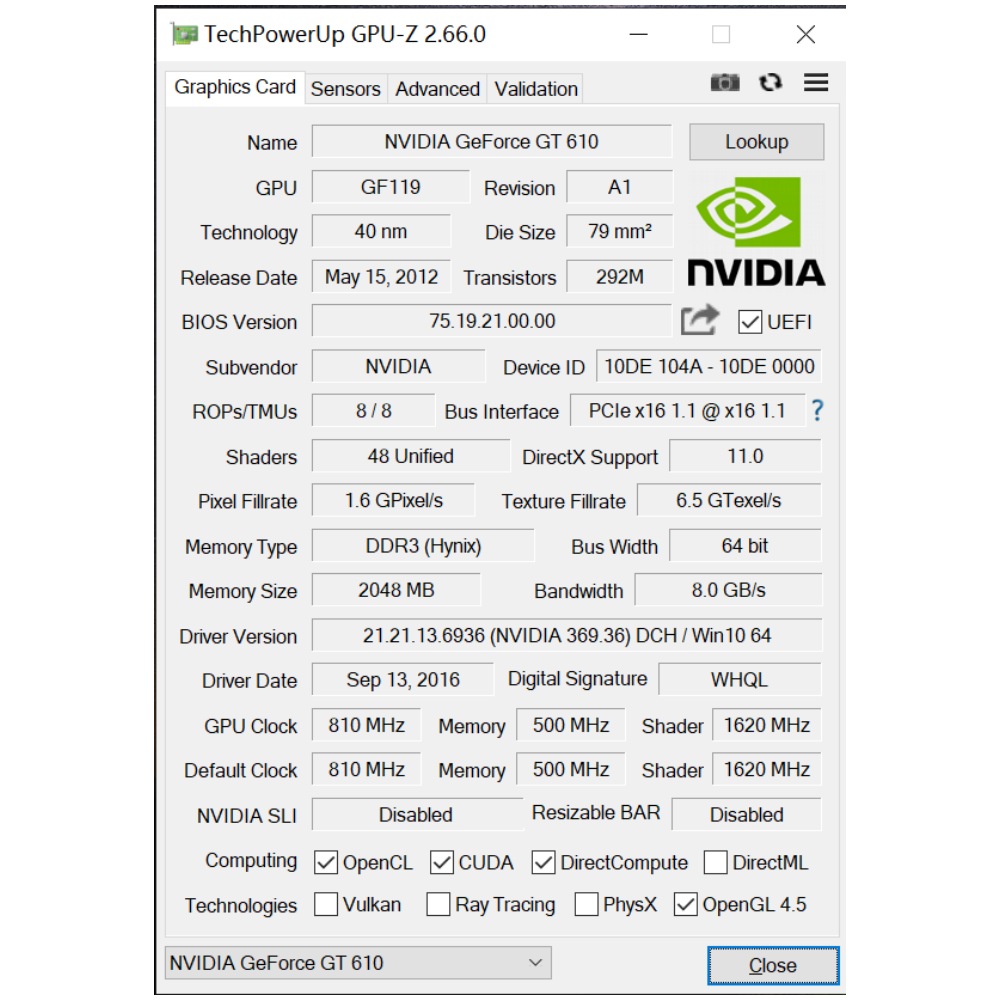Viewport: 1000px width, 1000px height.
Task: Click the BIOS Version field 75.19.21.00.00
Action: [x=492, y=321]
